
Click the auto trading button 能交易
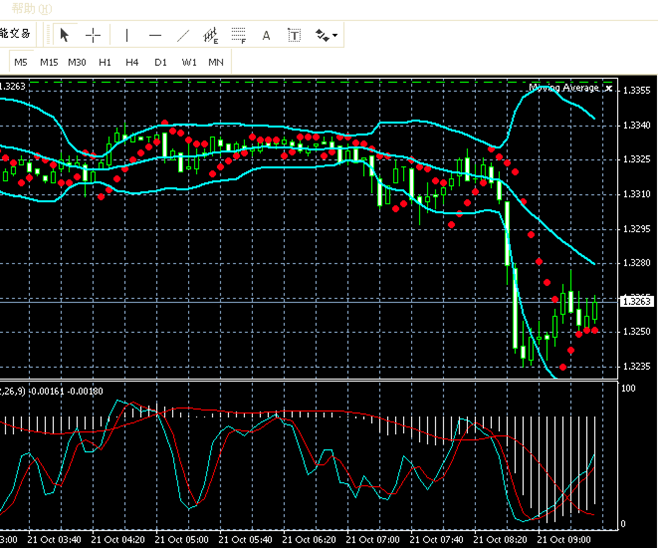16,34
